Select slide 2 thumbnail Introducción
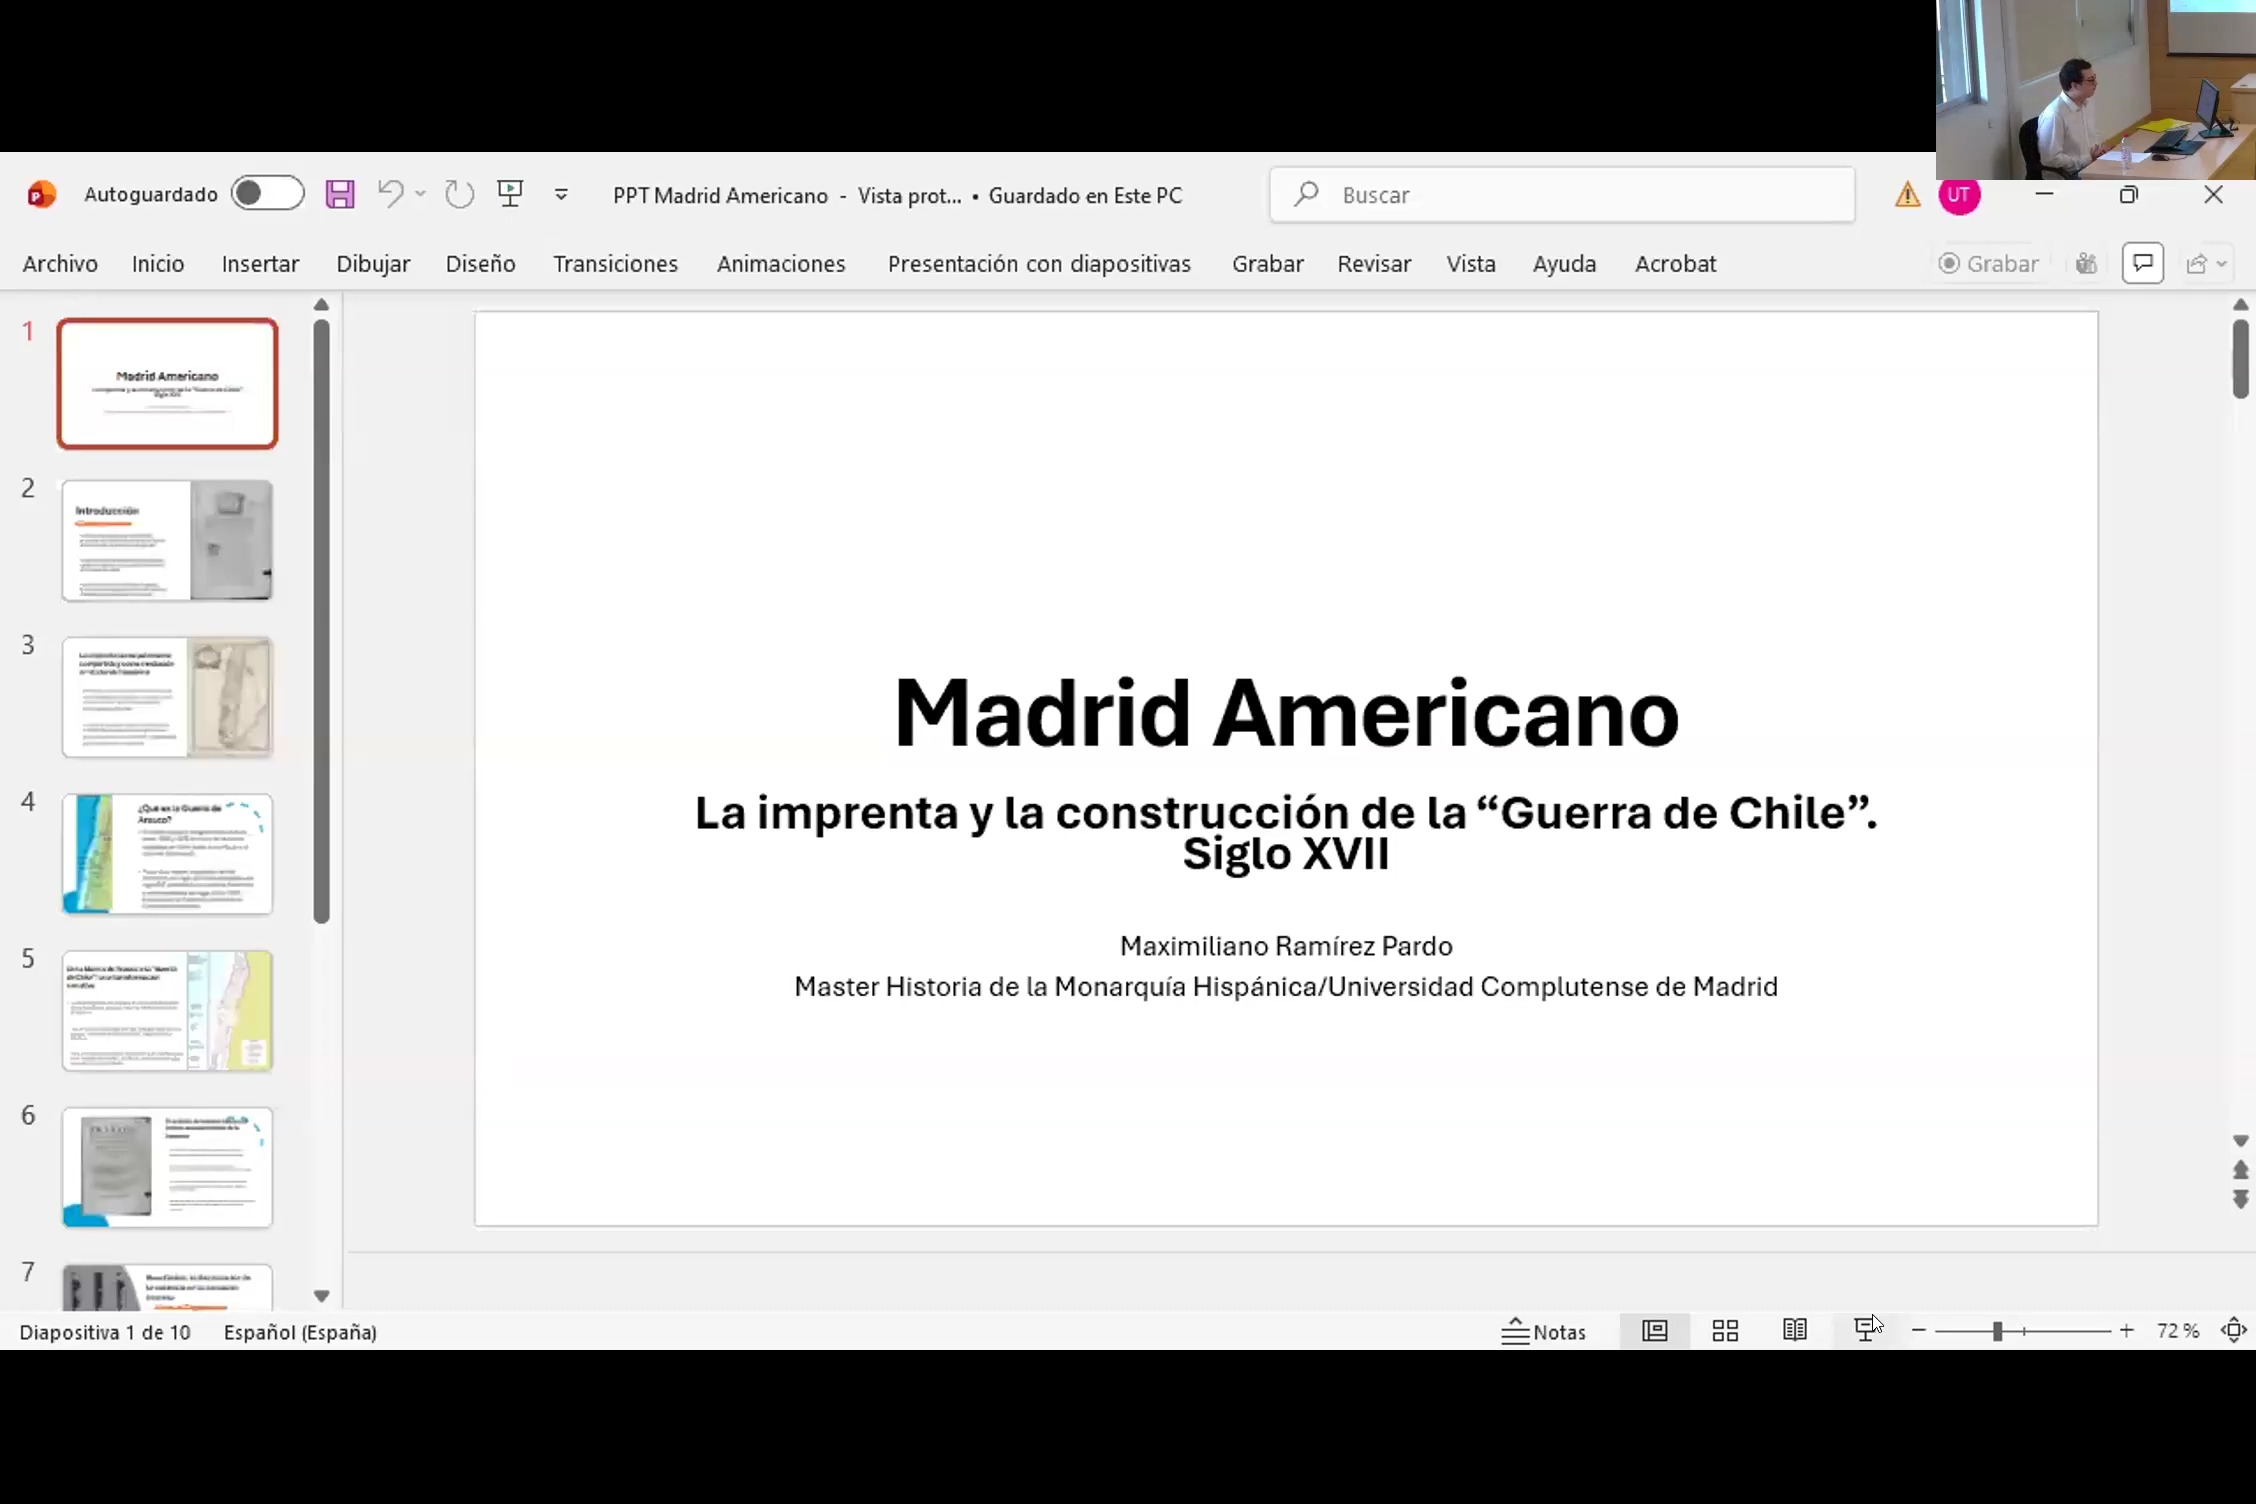 167,540
